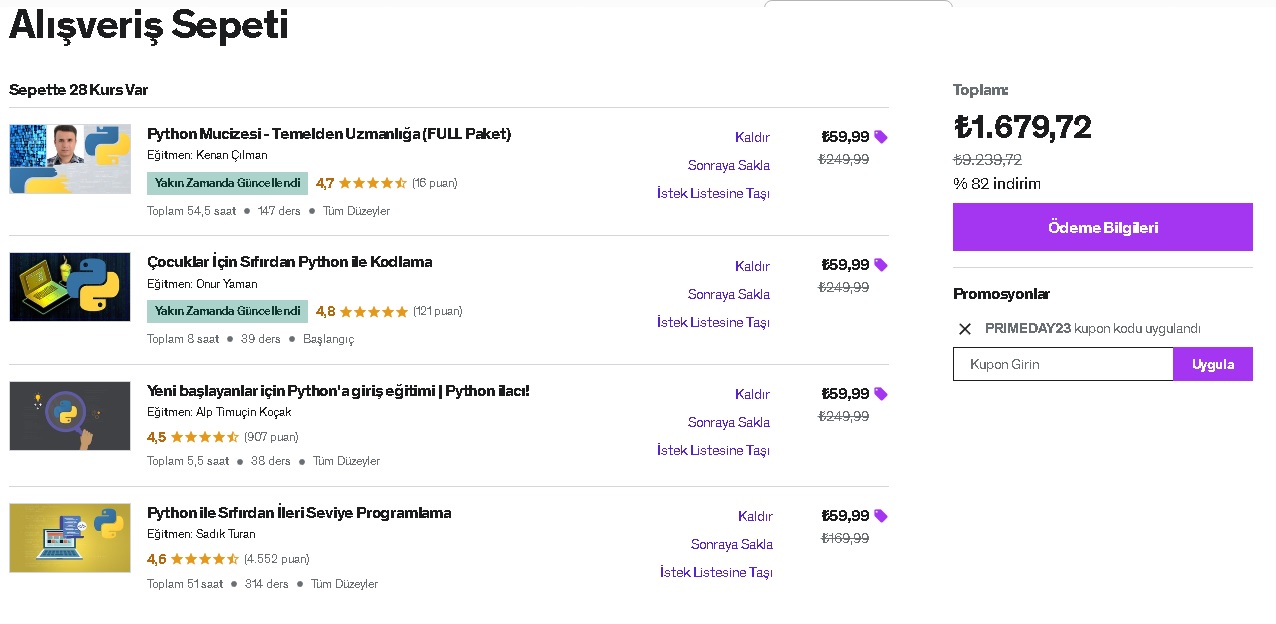Click Ödeme Bilgileri checkout button
The width and height of the screenshot is (1276, 624).
(x=1102, y=227)
